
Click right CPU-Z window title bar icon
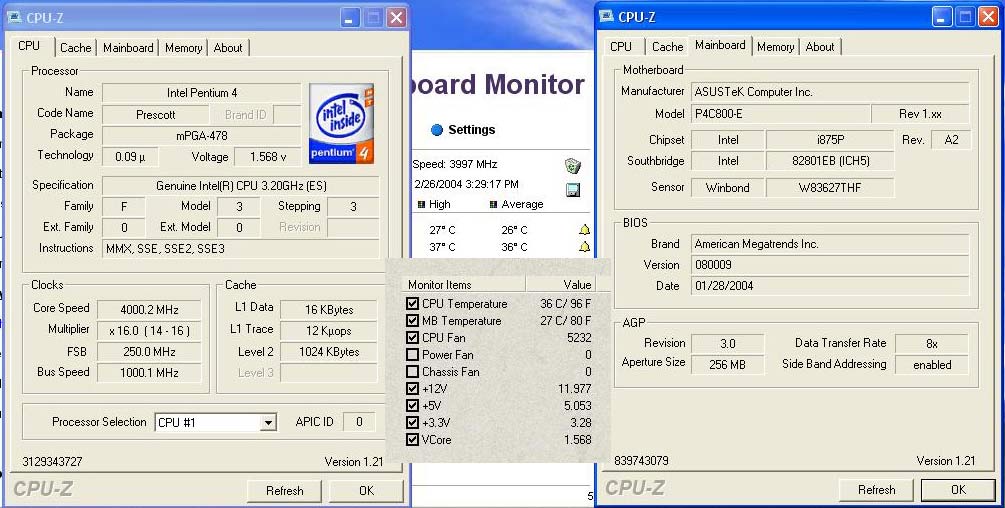pos(606,16)
